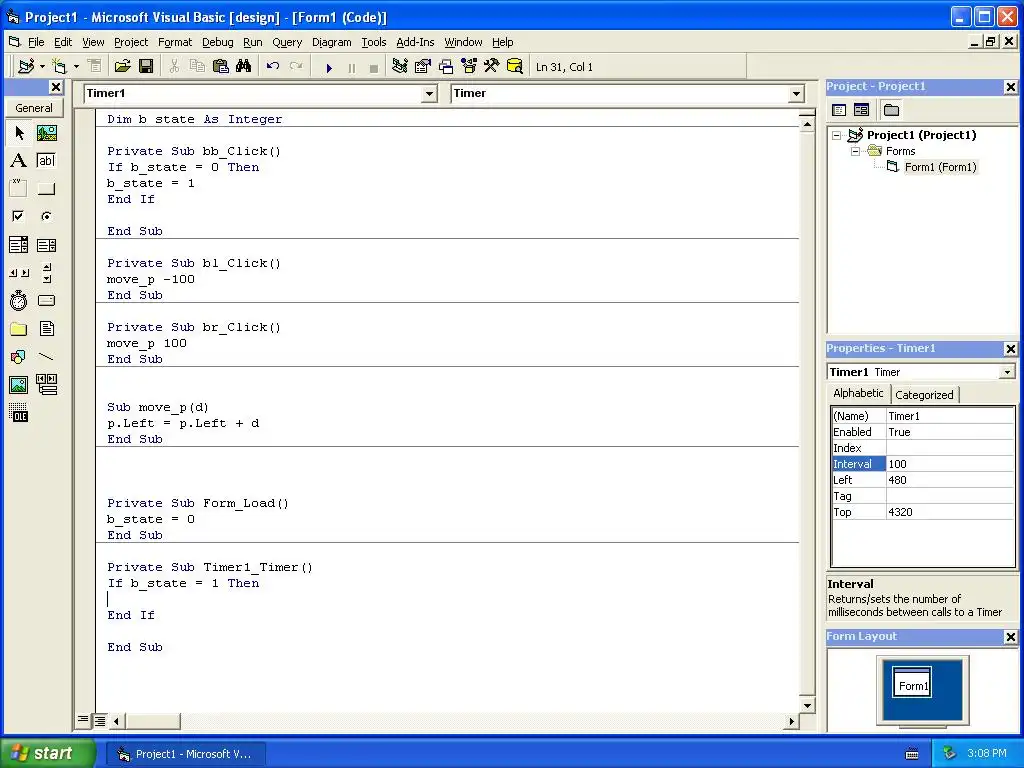Open the Project menu
This screenshot has height=768, width=1024.
coord(131,42)
